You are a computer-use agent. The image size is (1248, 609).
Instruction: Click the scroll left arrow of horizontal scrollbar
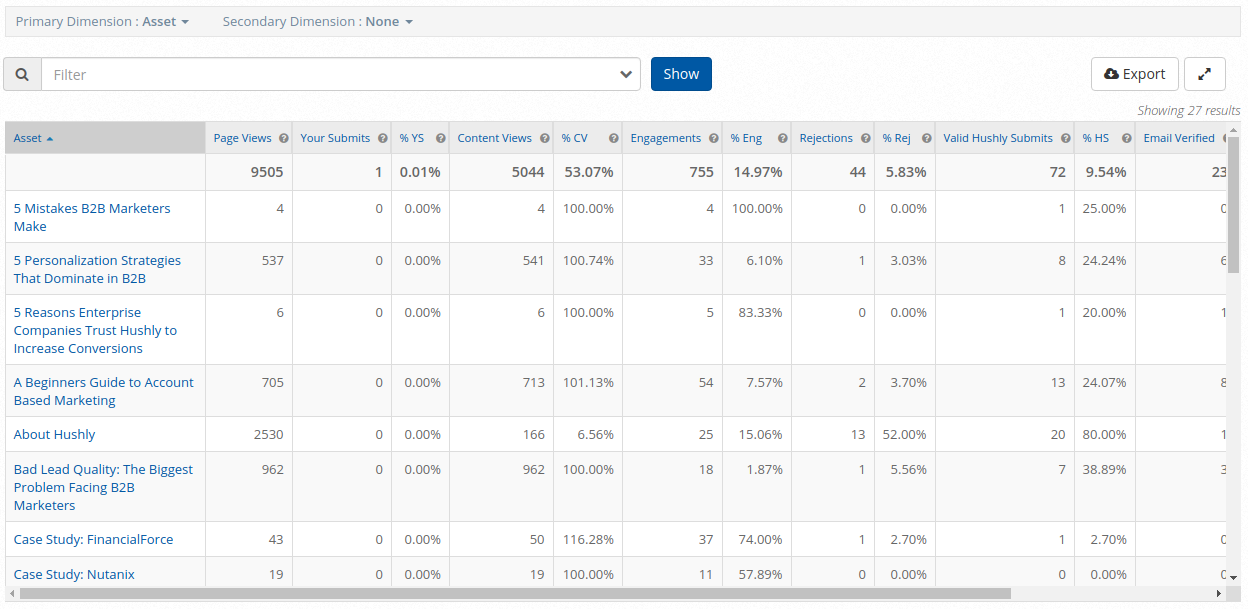coord(11,594)
